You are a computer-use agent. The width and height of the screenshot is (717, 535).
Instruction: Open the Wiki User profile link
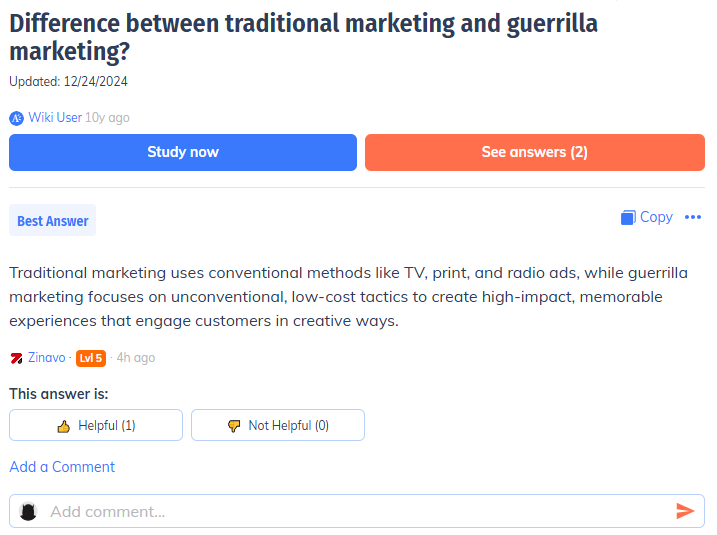55,118
